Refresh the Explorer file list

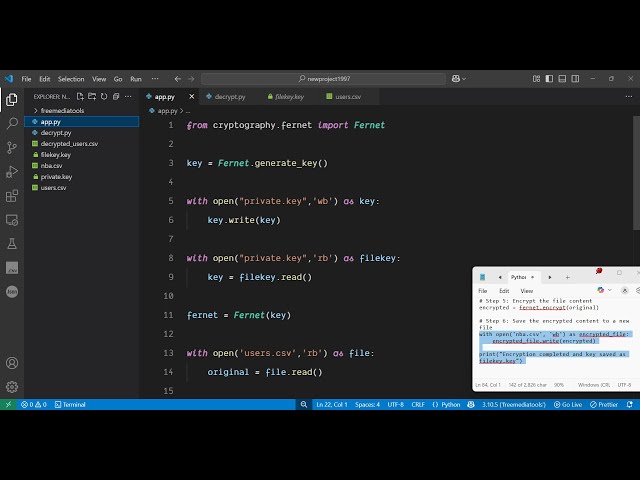tap(104, 97)
